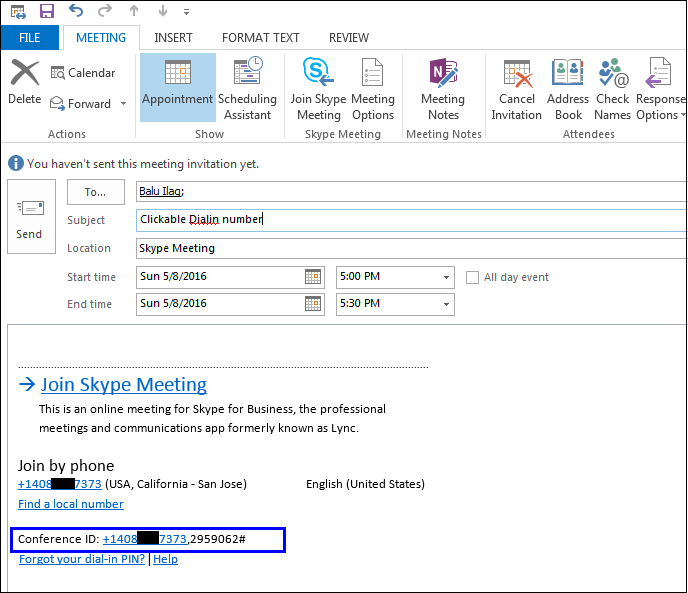Open the Address Book
The height and width of the screenshot is (593, 688).
point(568,89)
